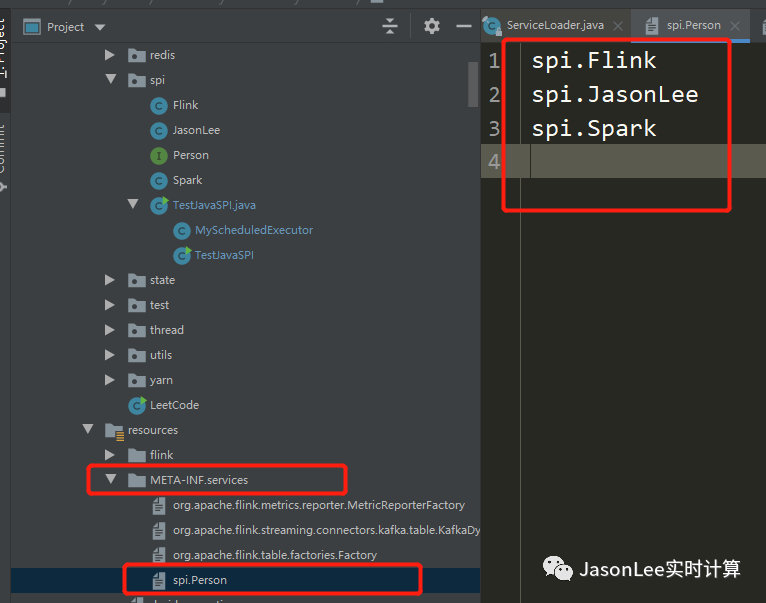This screenshot has height=603, width=766.
Task: Click the TestJavaSPI.java runnable class icon
Action: pyautogui.click(x=159, y=205)
